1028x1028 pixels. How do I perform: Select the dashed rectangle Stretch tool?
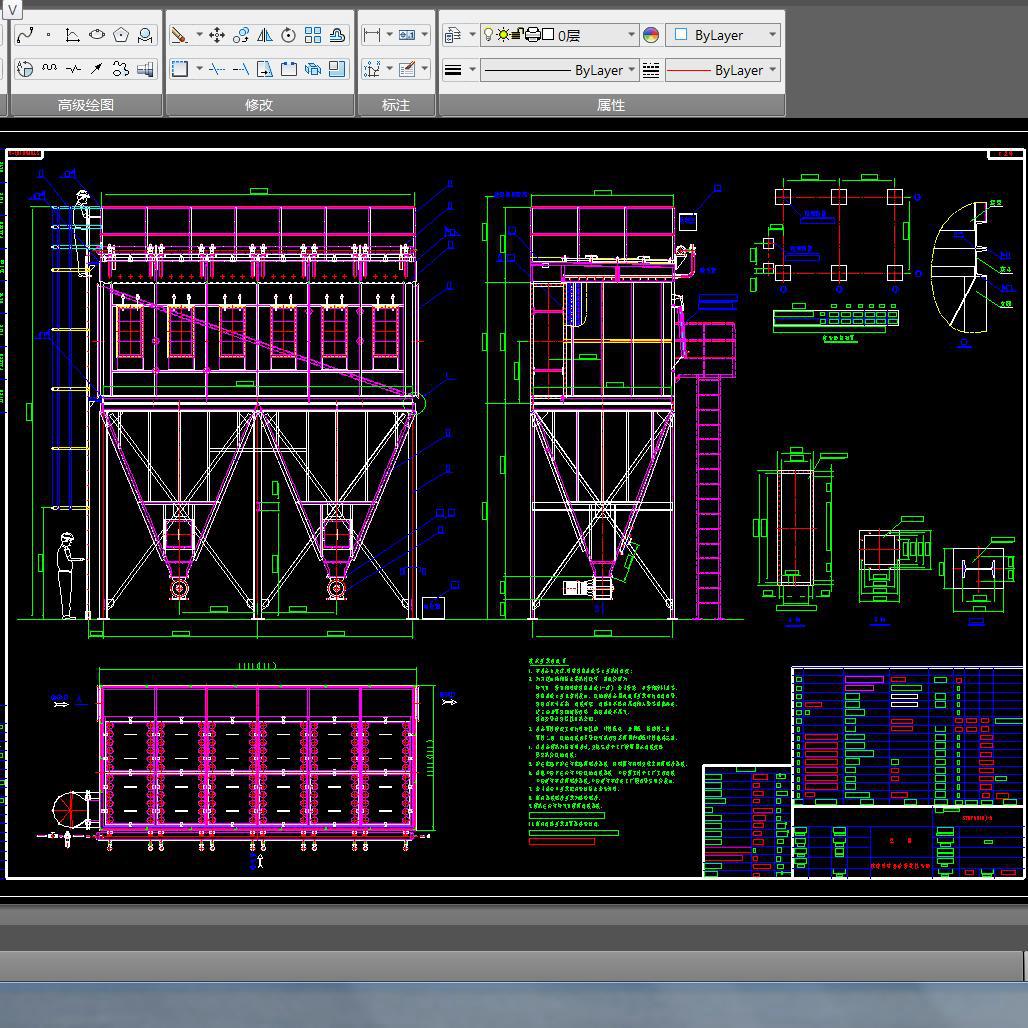pyautogui.click(x=179, y=69)
